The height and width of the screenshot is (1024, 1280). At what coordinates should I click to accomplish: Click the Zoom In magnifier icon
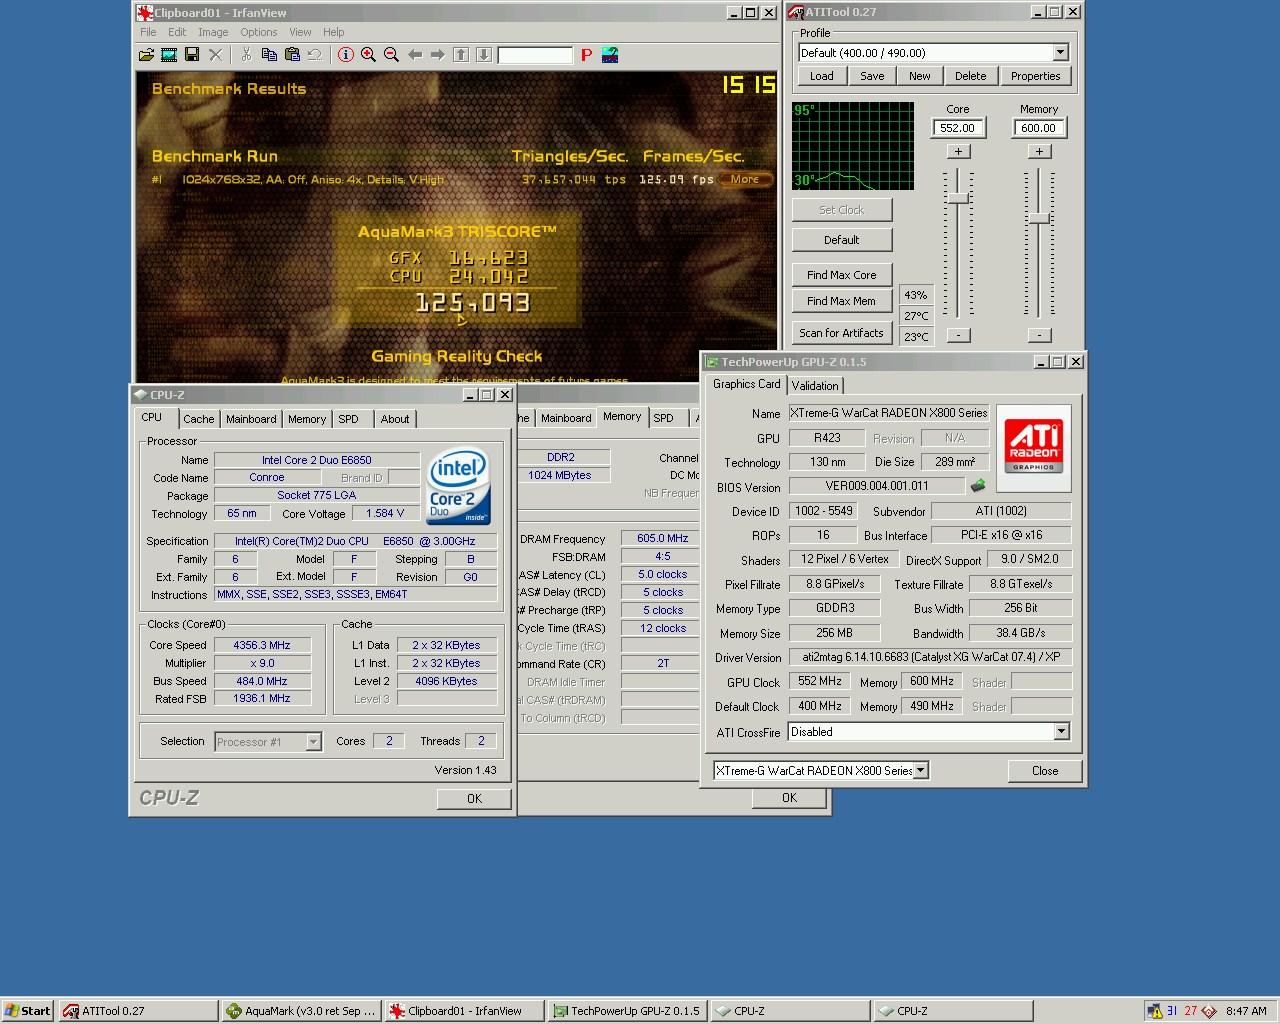tap(368, 55)
